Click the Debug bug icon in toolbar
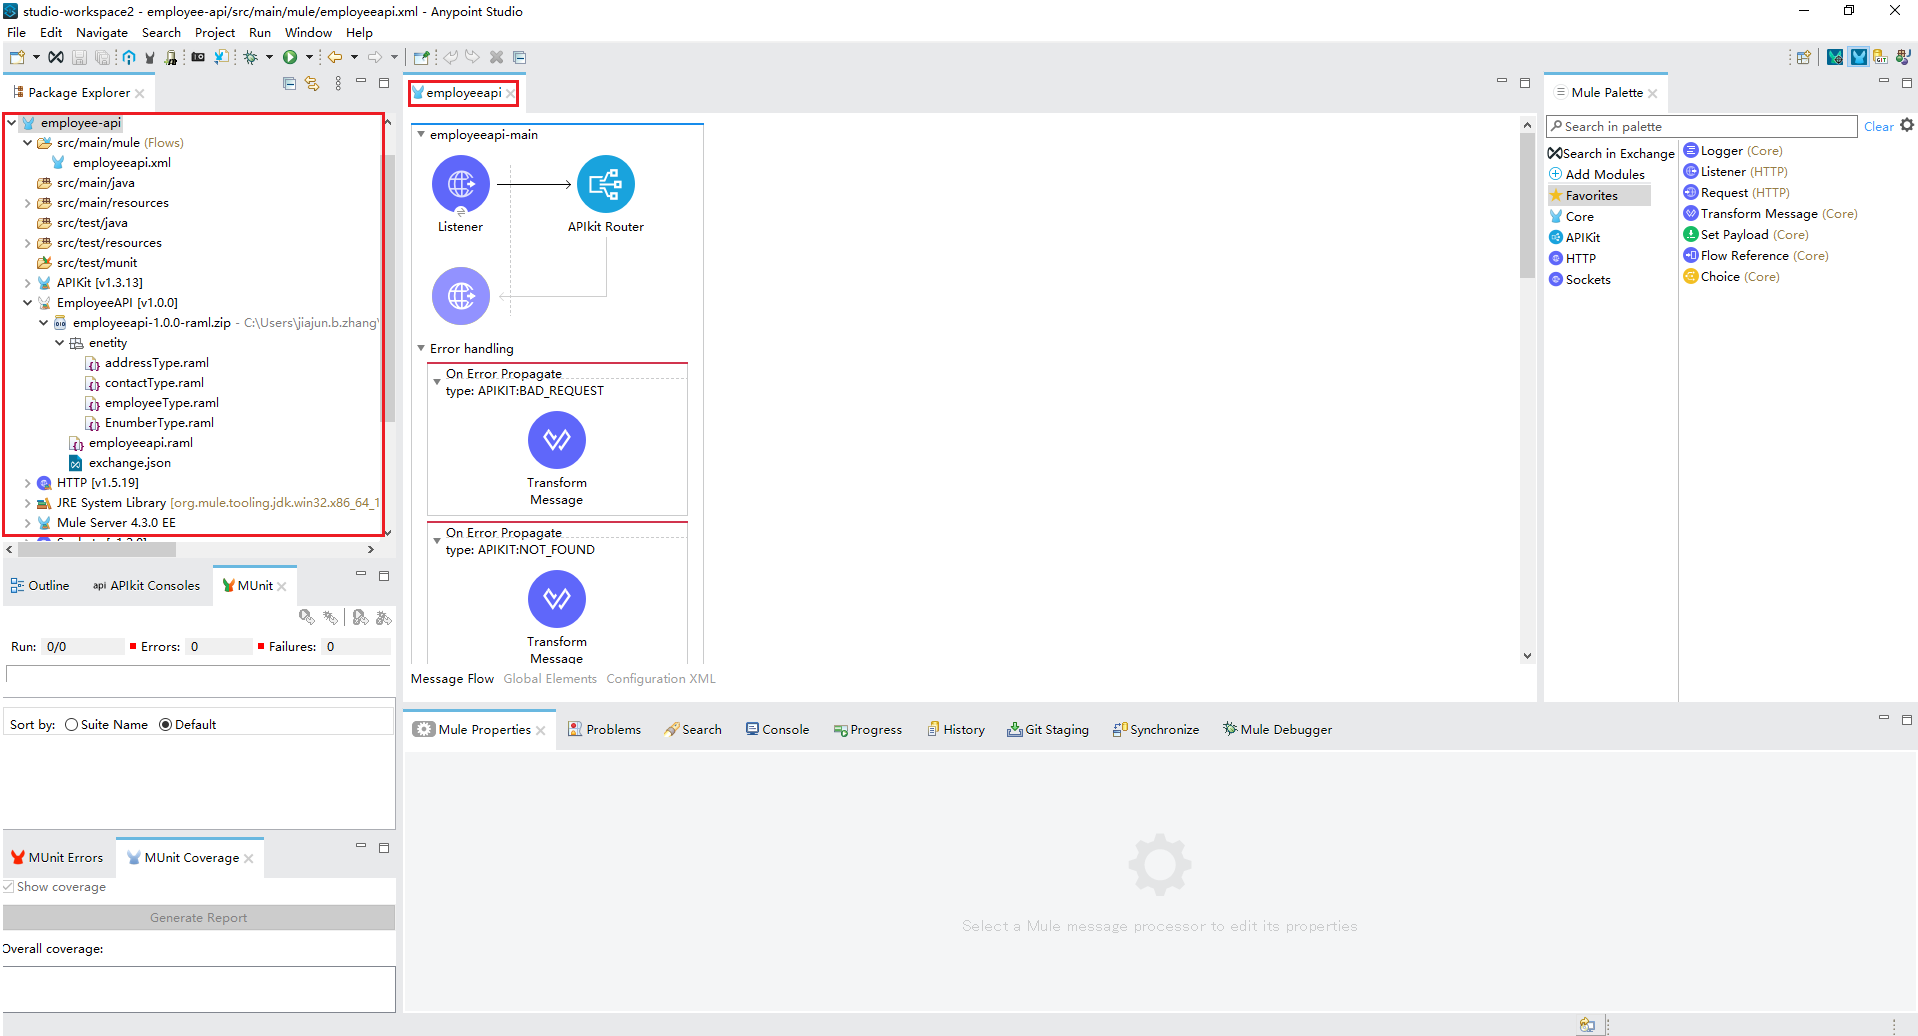 [x=251, y=57]
